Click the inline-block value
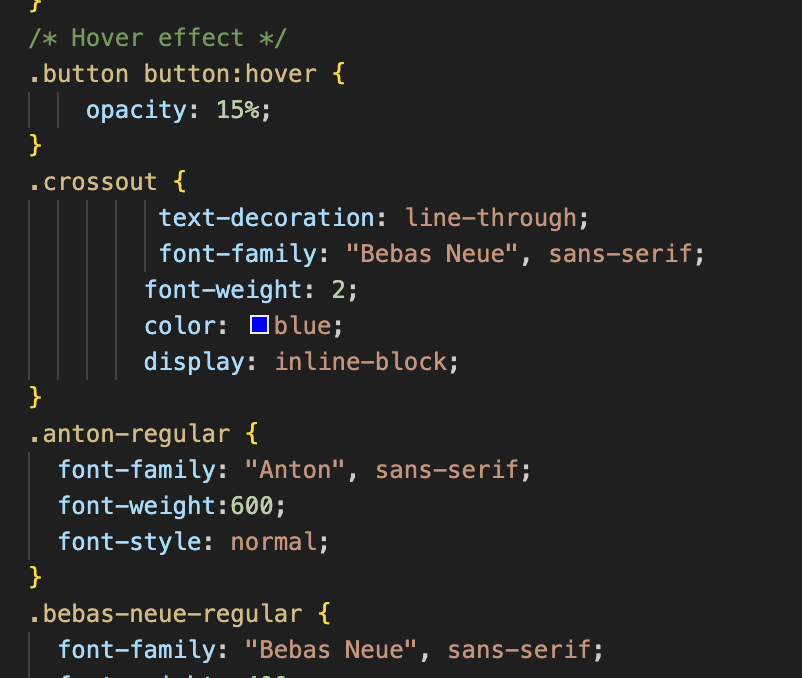Viewport: 802px width, 678px height. [x=361, y=362]
